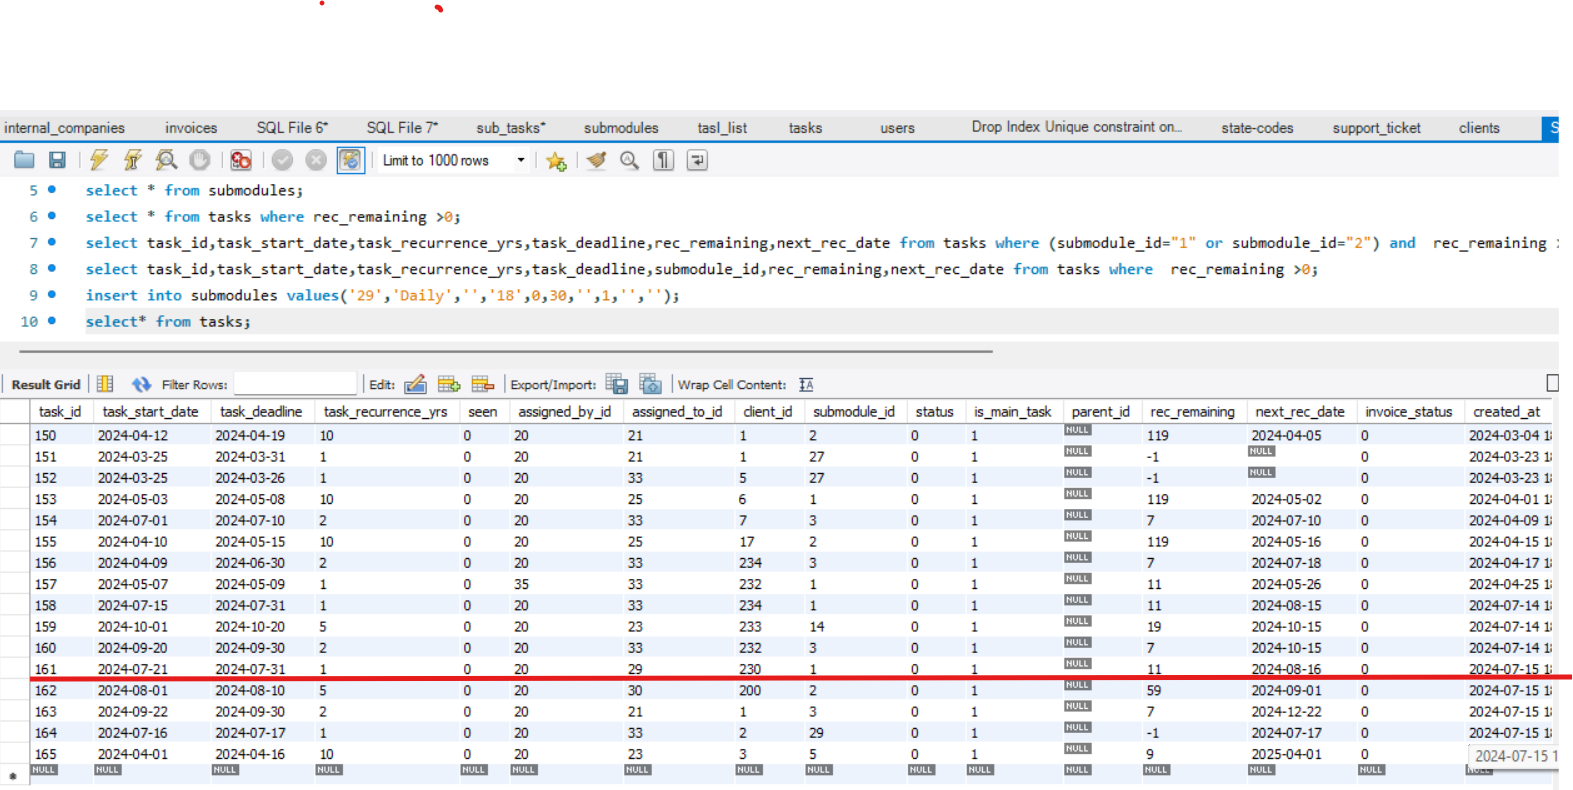Select the client_id cell 200
This screenshot has height=790, width=1573.
click(x=766, y=691)
